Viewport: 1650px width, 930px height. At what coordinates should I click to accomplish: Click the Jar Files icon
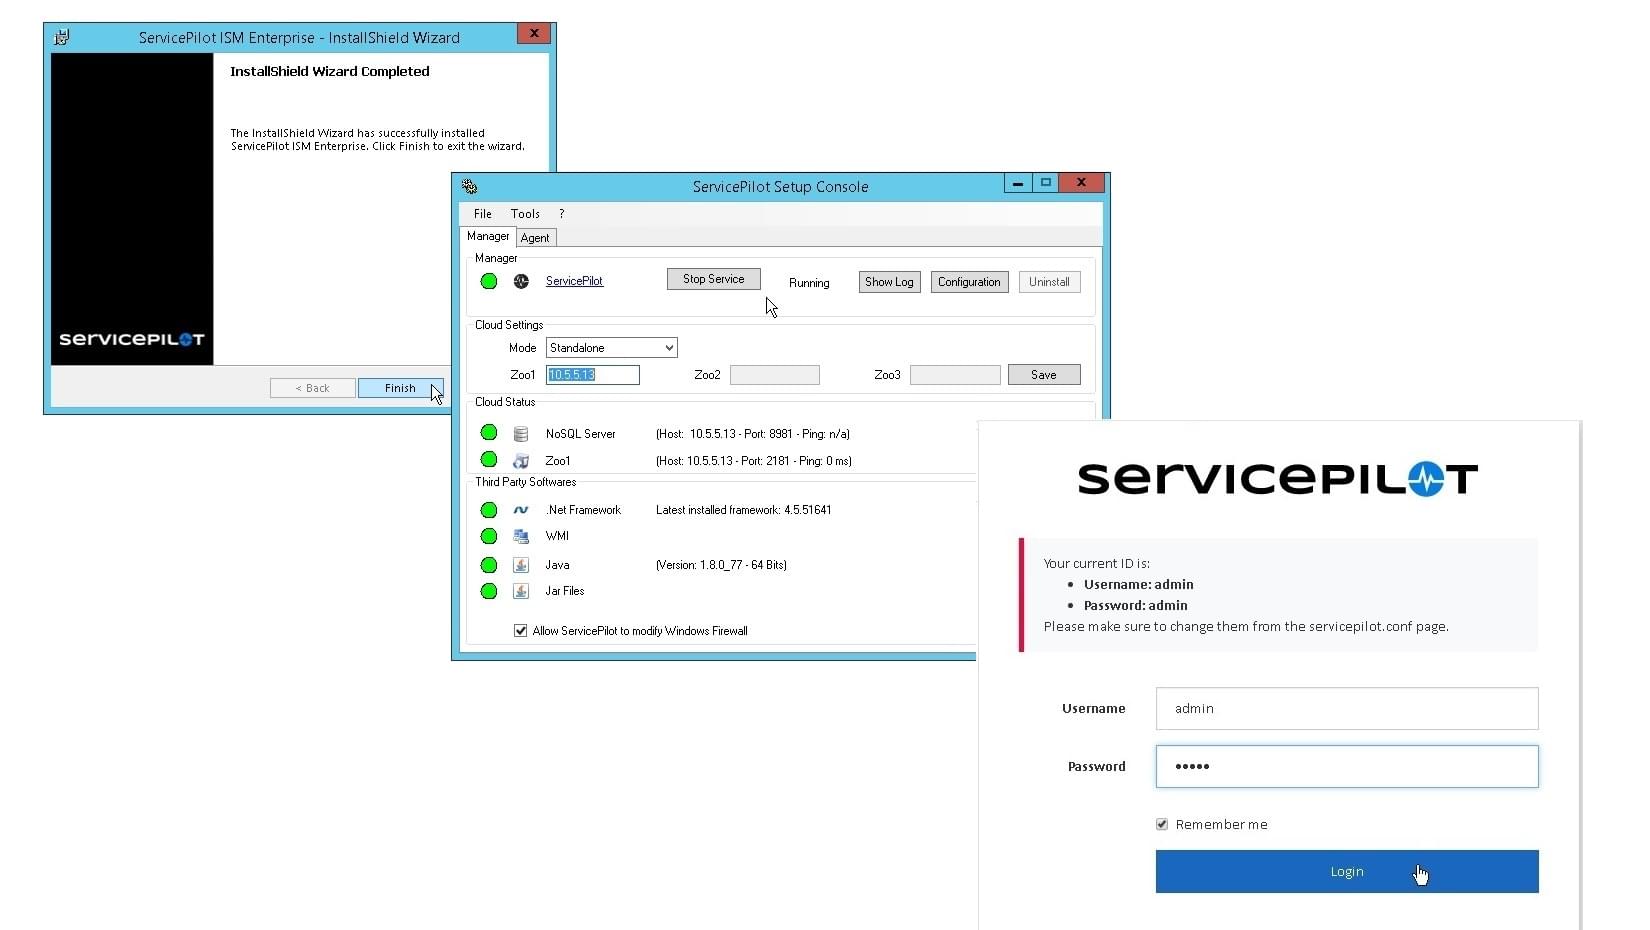[x=521, y=591]
